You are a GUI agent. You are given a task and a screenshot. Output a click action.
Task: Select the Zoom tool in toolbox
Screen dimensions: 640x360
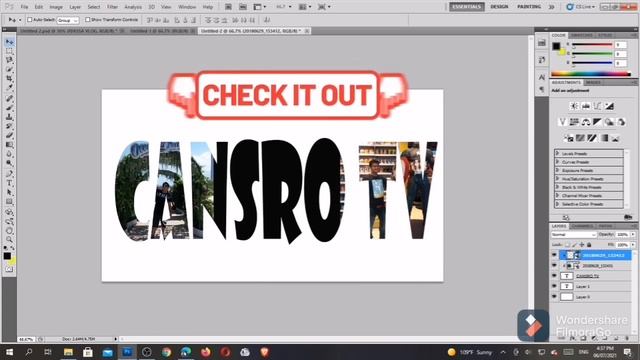coord(9,240)
